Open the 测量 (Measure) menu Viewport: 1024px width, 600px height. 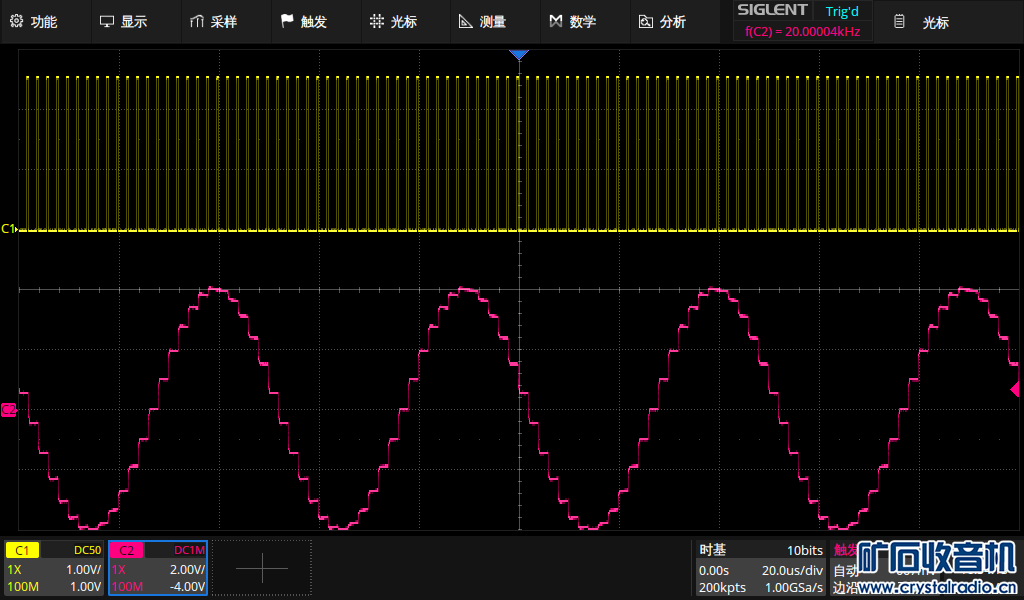click(x=482, y=22)
